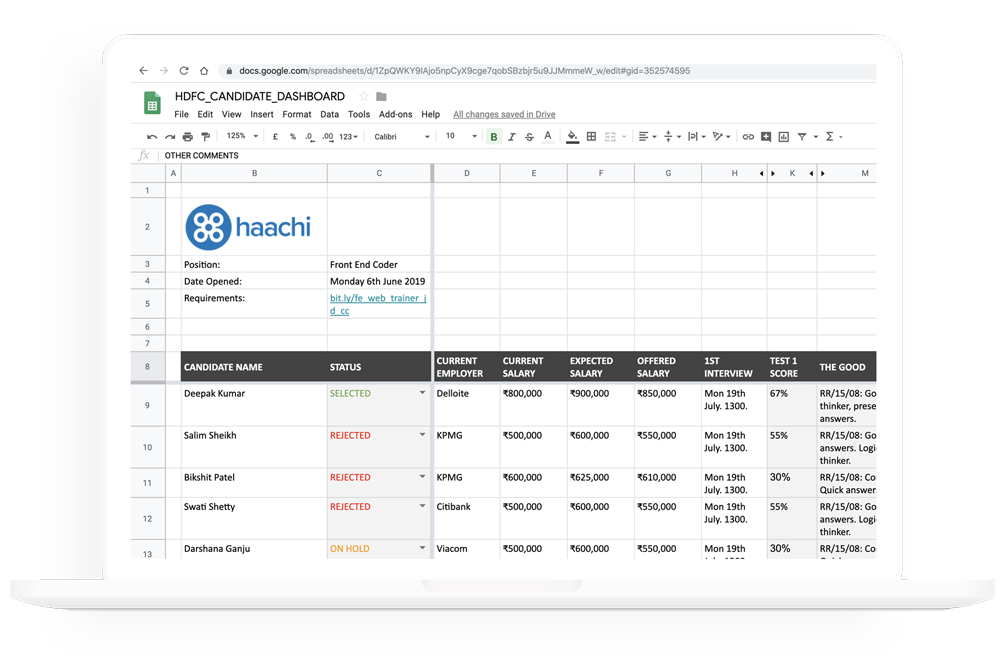This screenshot has width=1000, height=670.
Task: Click the insert comment icon
Action: tap(766, 136)
